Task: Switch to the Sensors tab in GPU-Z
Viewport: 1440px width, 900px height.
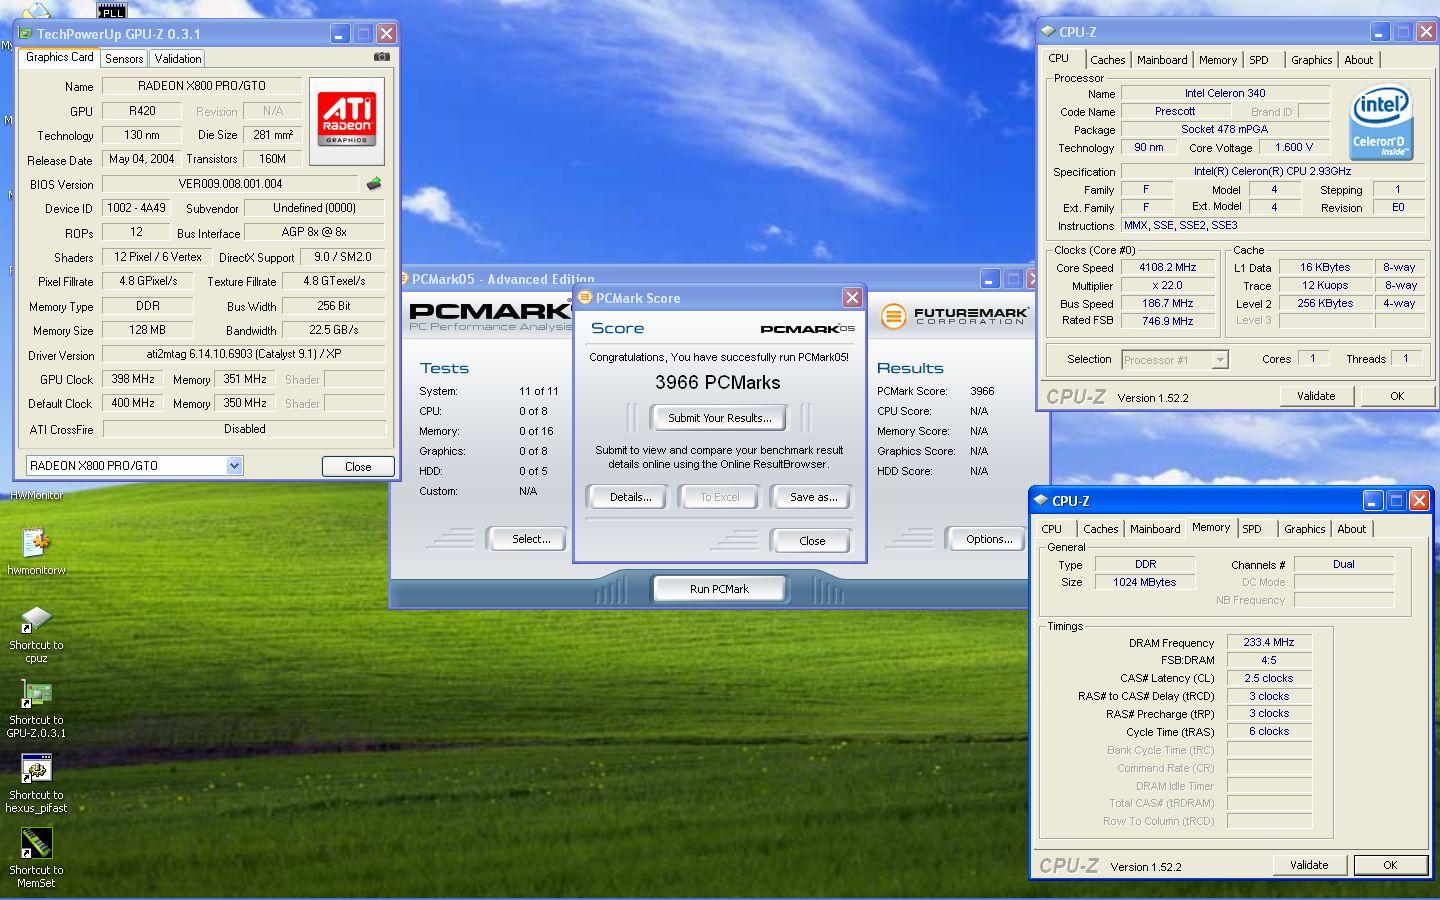Action: [124, 59]
